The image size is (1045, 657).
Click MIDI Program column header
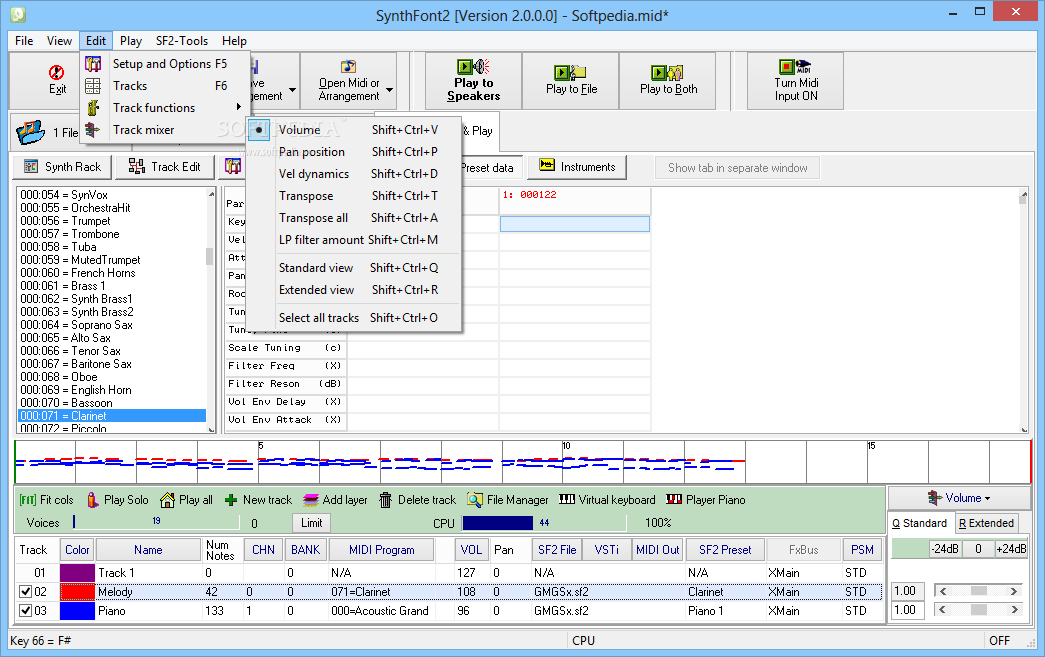381,550
